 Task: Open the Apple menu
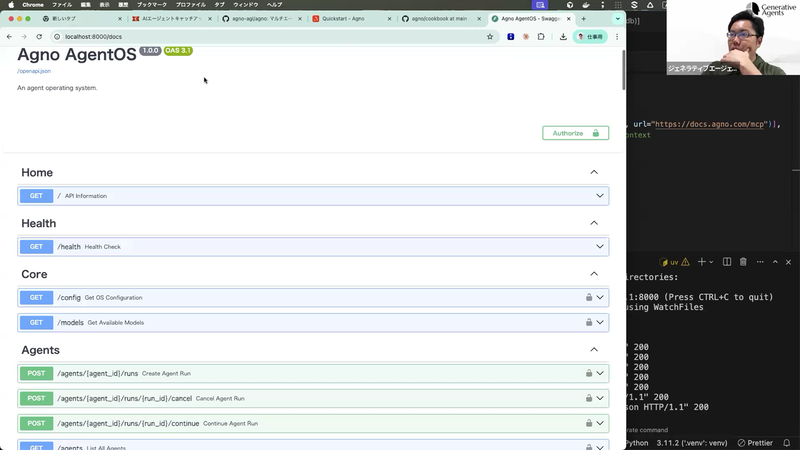(x=11, y=5)
